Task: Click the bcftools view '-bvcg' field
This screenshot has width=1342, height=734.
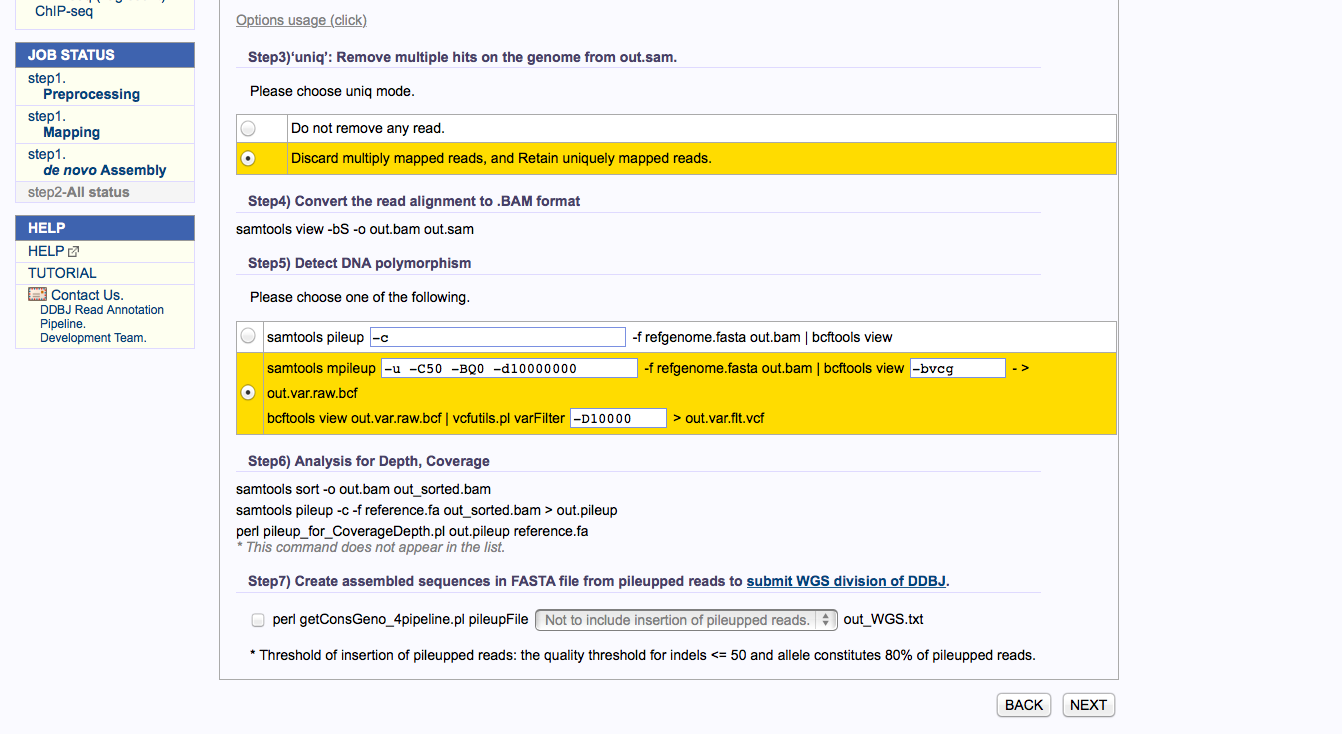Action: [x=957, y=368]
